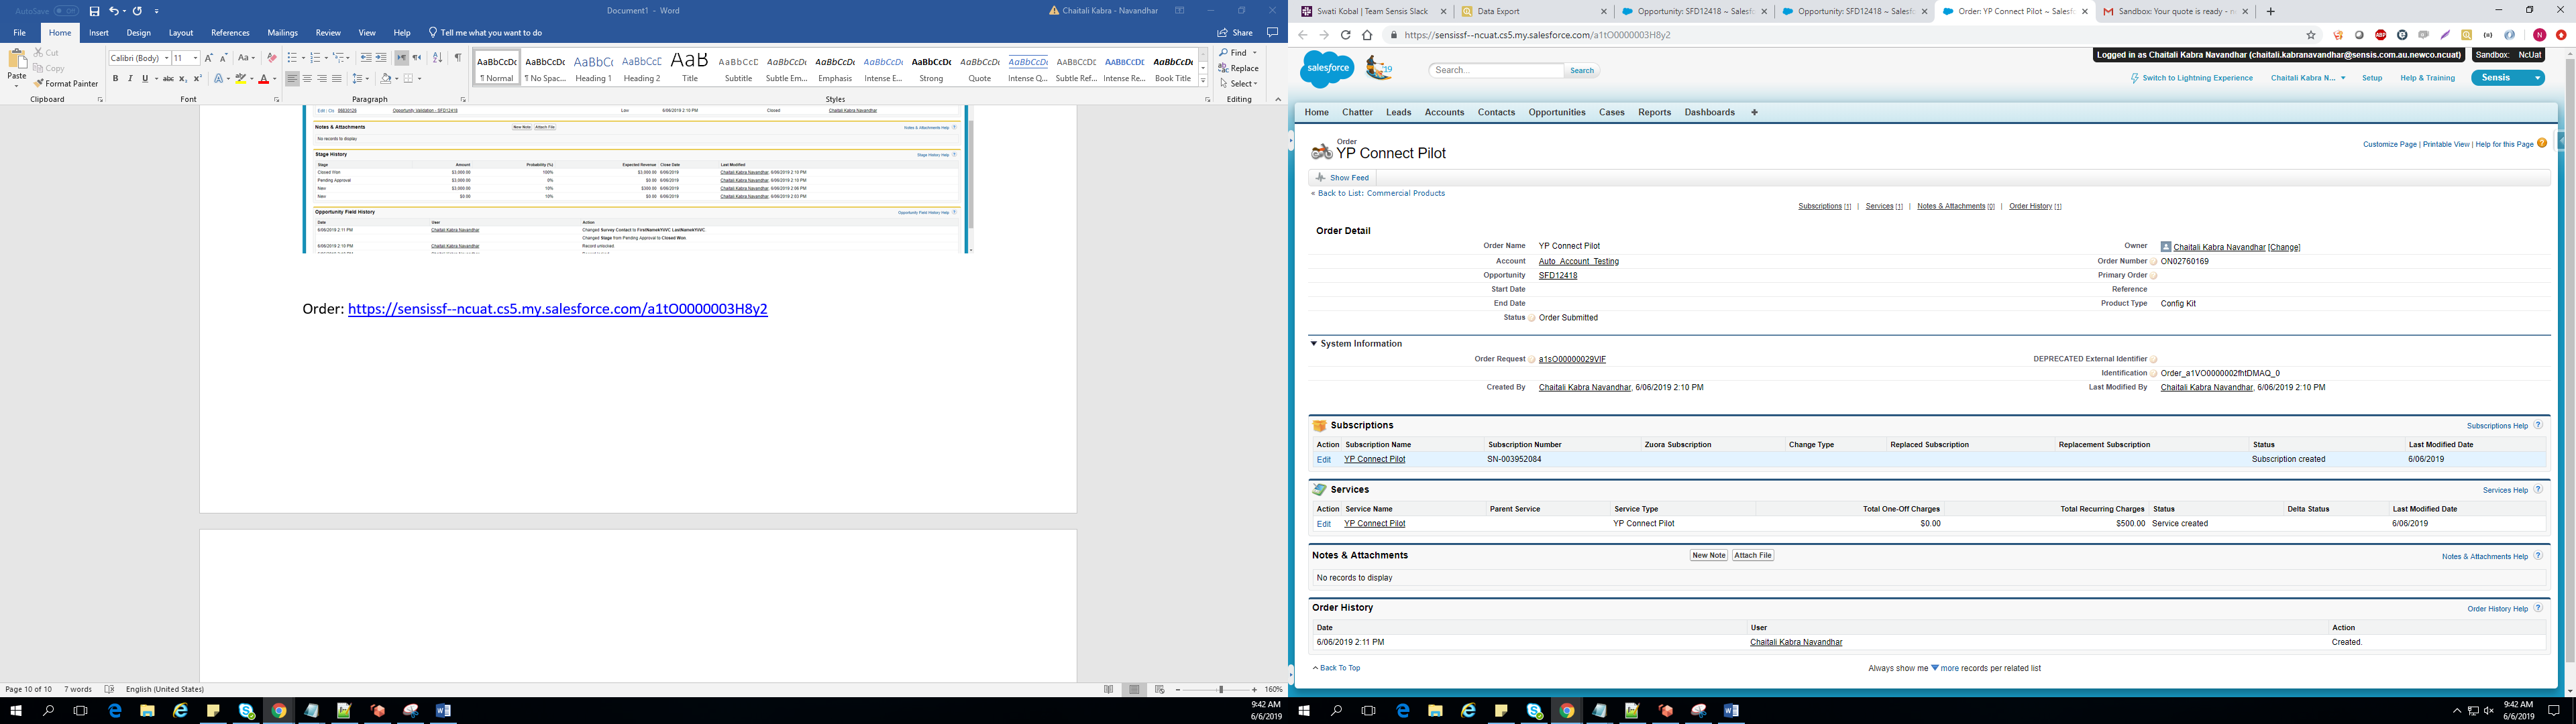Open Sensis app dropdown in Salesforce
Screen dimensions: 2576x724
2507,78
